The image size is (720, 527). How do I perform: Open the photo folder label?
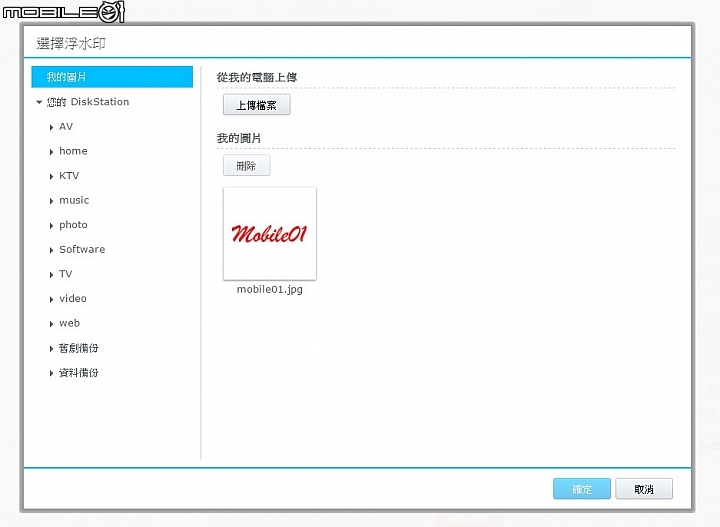[73, 225]
